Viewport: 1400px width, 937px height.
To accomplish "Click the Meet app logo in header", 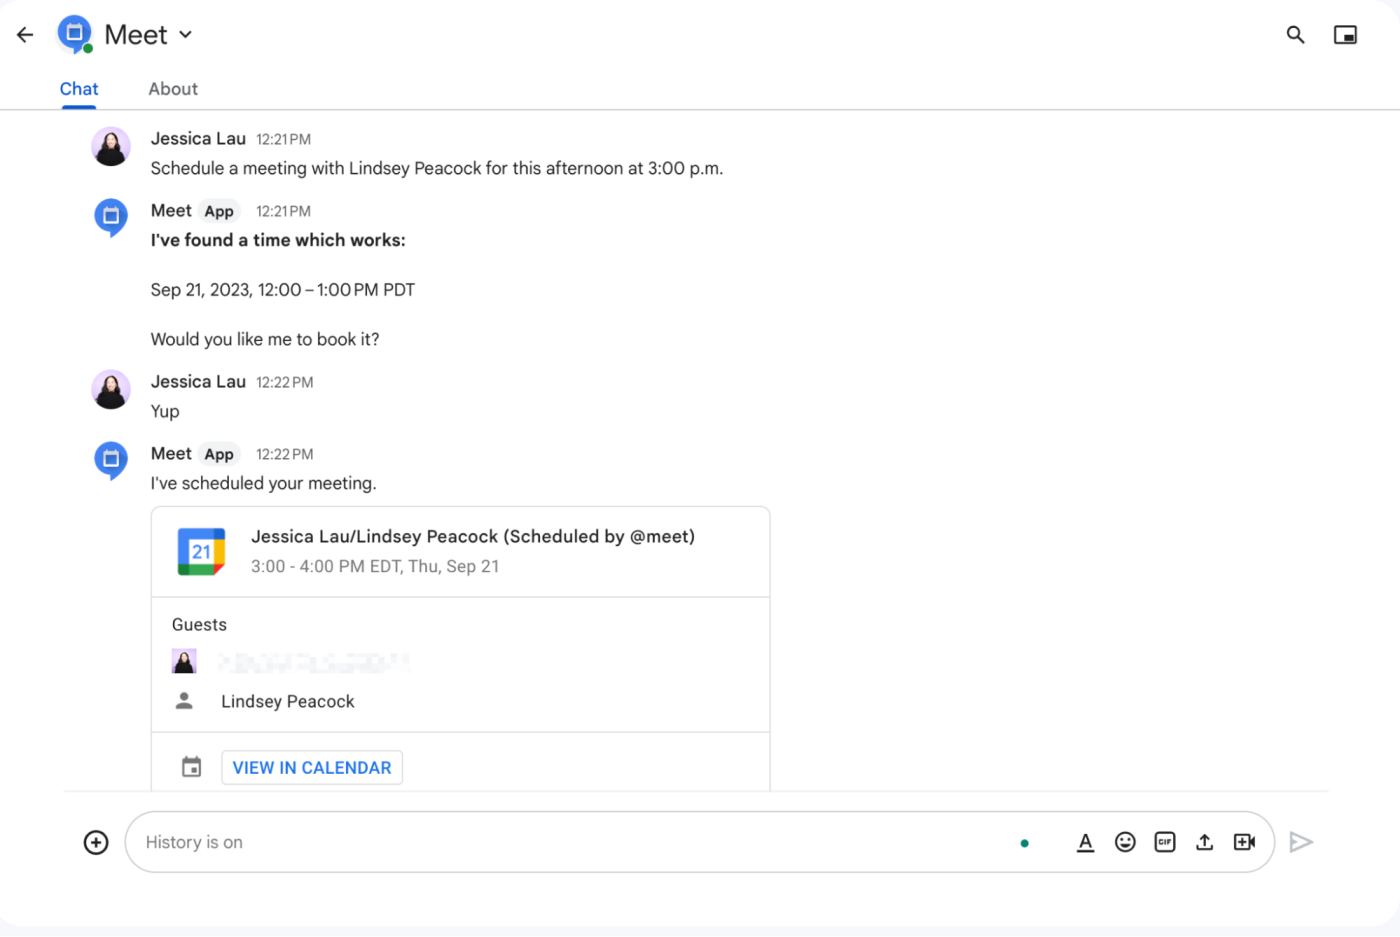I will click(x=74, y=34).
